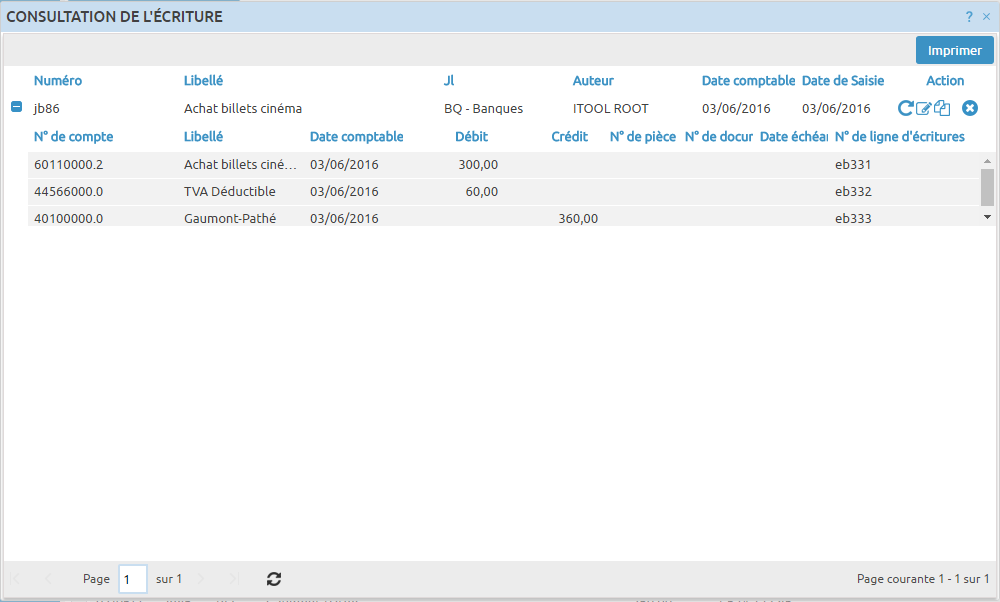
Task: Sort lines by the Crédit column header
Action: [x=569, y=137]
